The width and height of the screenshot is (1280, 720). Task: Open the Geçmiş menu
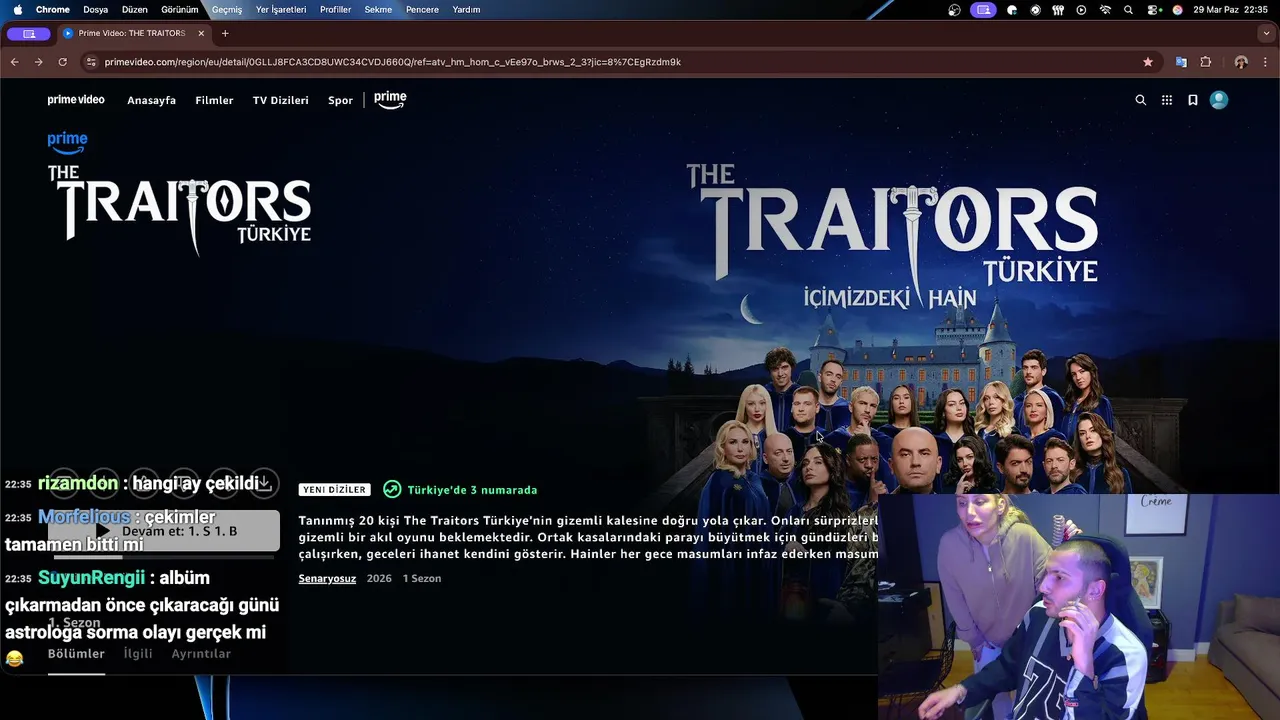point(227,10)
